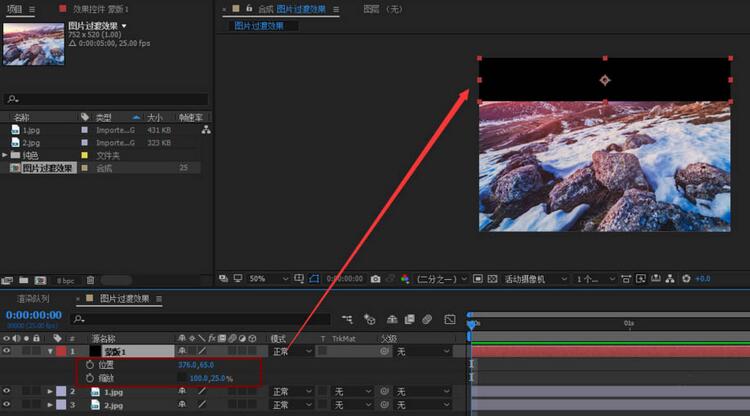Click the red label color swatch of 蒙版 1

click(x=60, y=351)
